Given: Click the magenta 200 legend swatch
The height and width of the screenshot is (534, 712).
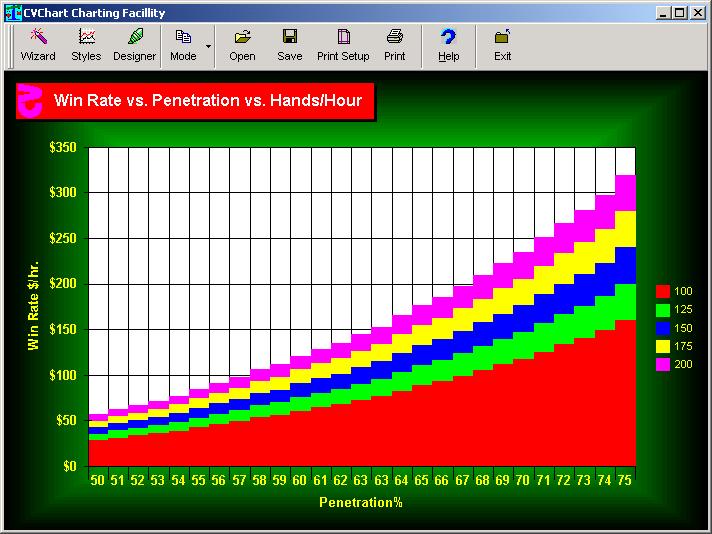Looking at the screenshot, I should coord(662,364).
